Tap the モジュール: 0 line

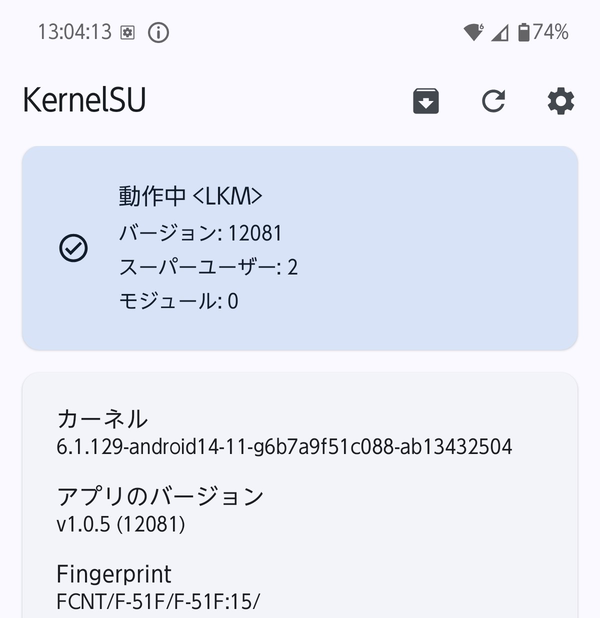tap(178, 301)
